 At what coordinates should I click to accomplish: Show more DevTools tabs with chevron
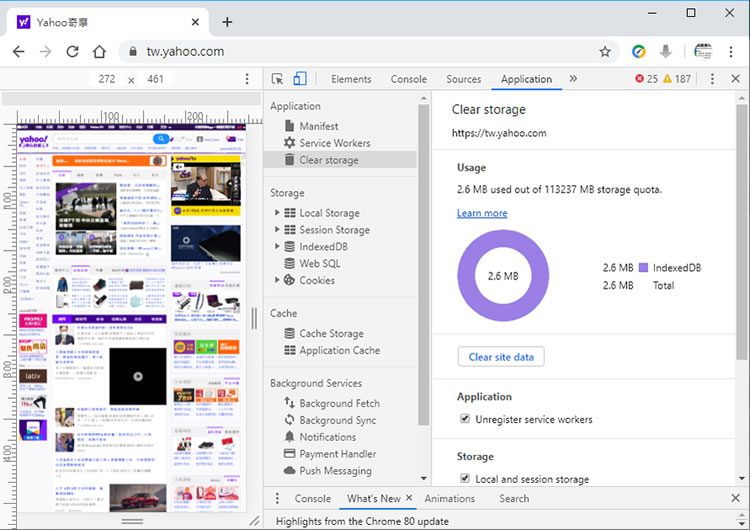573,79
